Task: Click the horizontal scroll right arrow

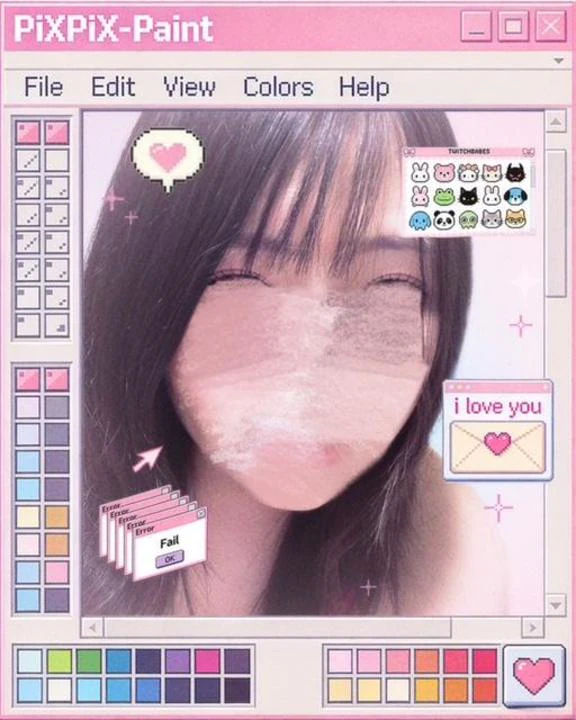Action: [x=533, y=628]
